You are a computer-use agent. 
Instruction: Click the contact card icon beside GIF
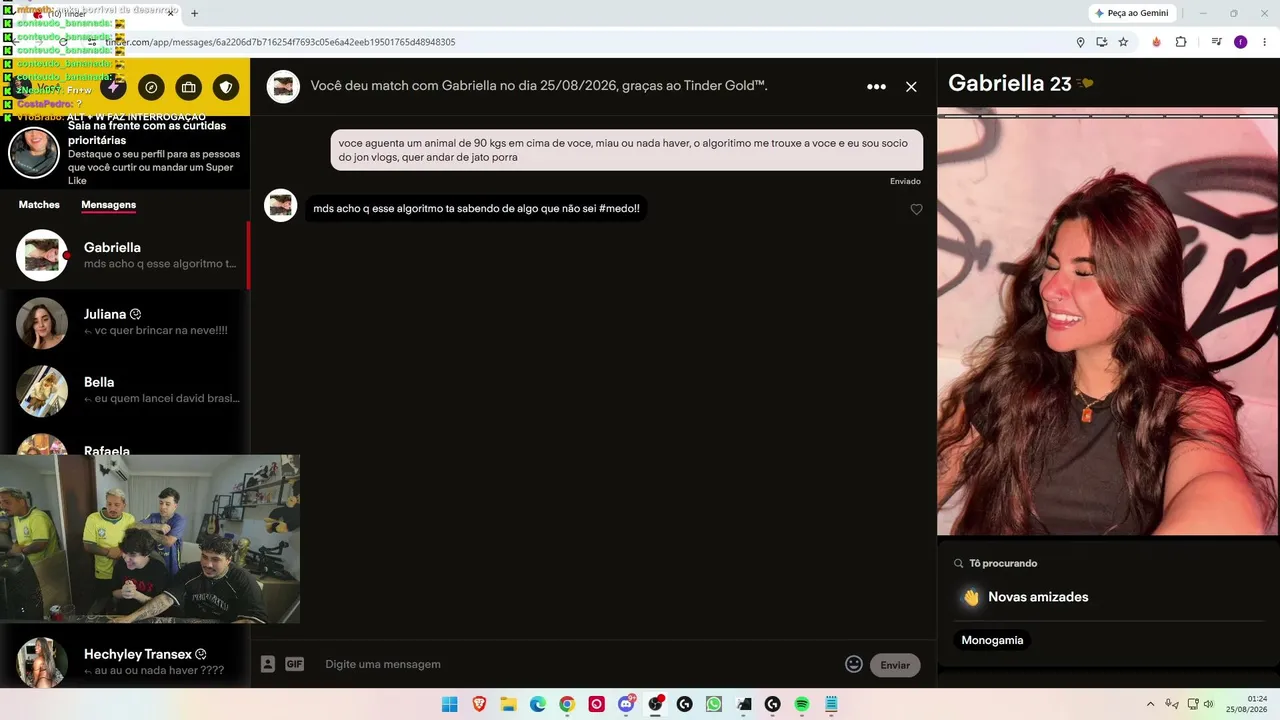click(x=268, y=664)
